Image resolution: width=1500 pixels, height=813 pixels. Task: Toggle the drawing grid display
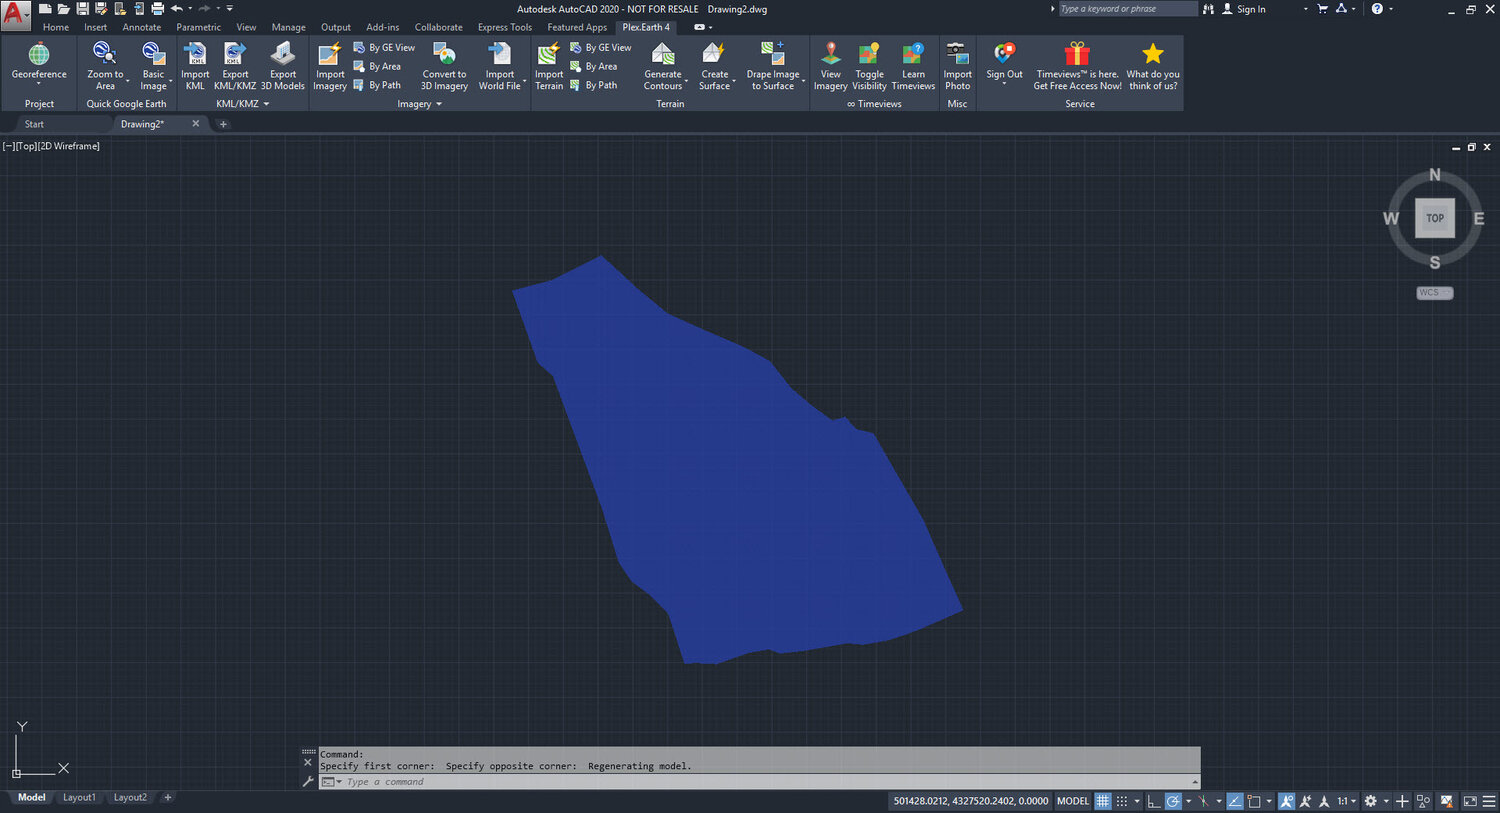1103,801
